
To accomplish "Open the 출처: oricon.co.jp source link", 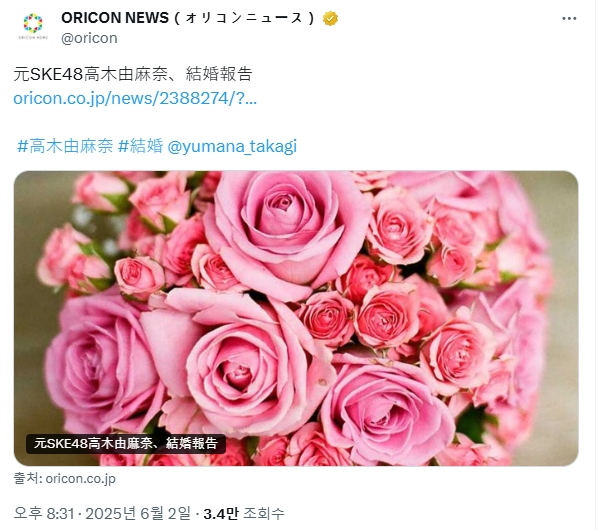I will [64, 478].
